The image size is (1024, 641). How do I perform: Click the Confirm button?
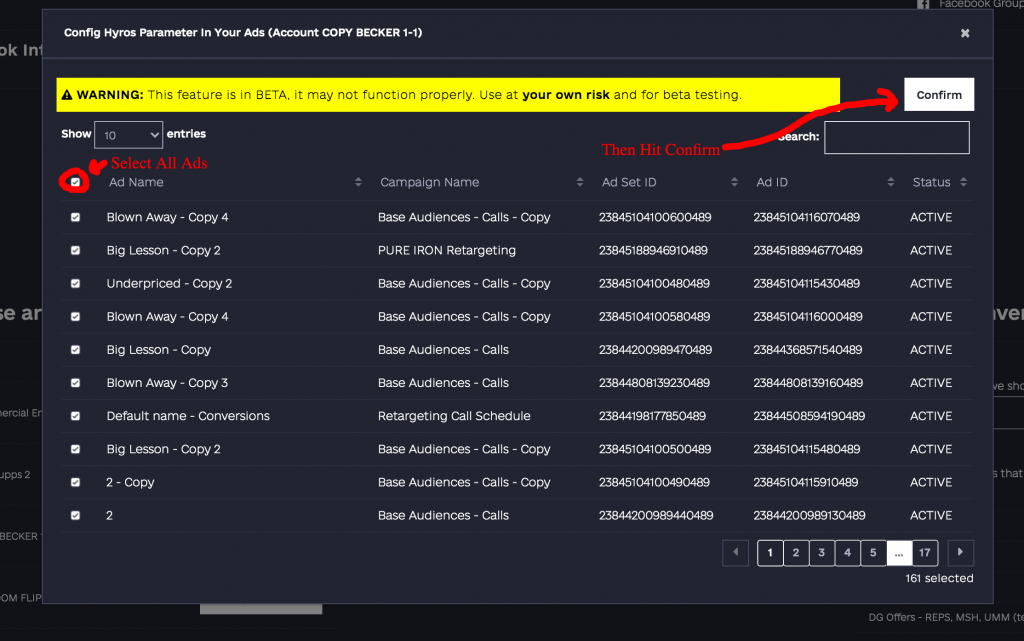coord(939,95)
